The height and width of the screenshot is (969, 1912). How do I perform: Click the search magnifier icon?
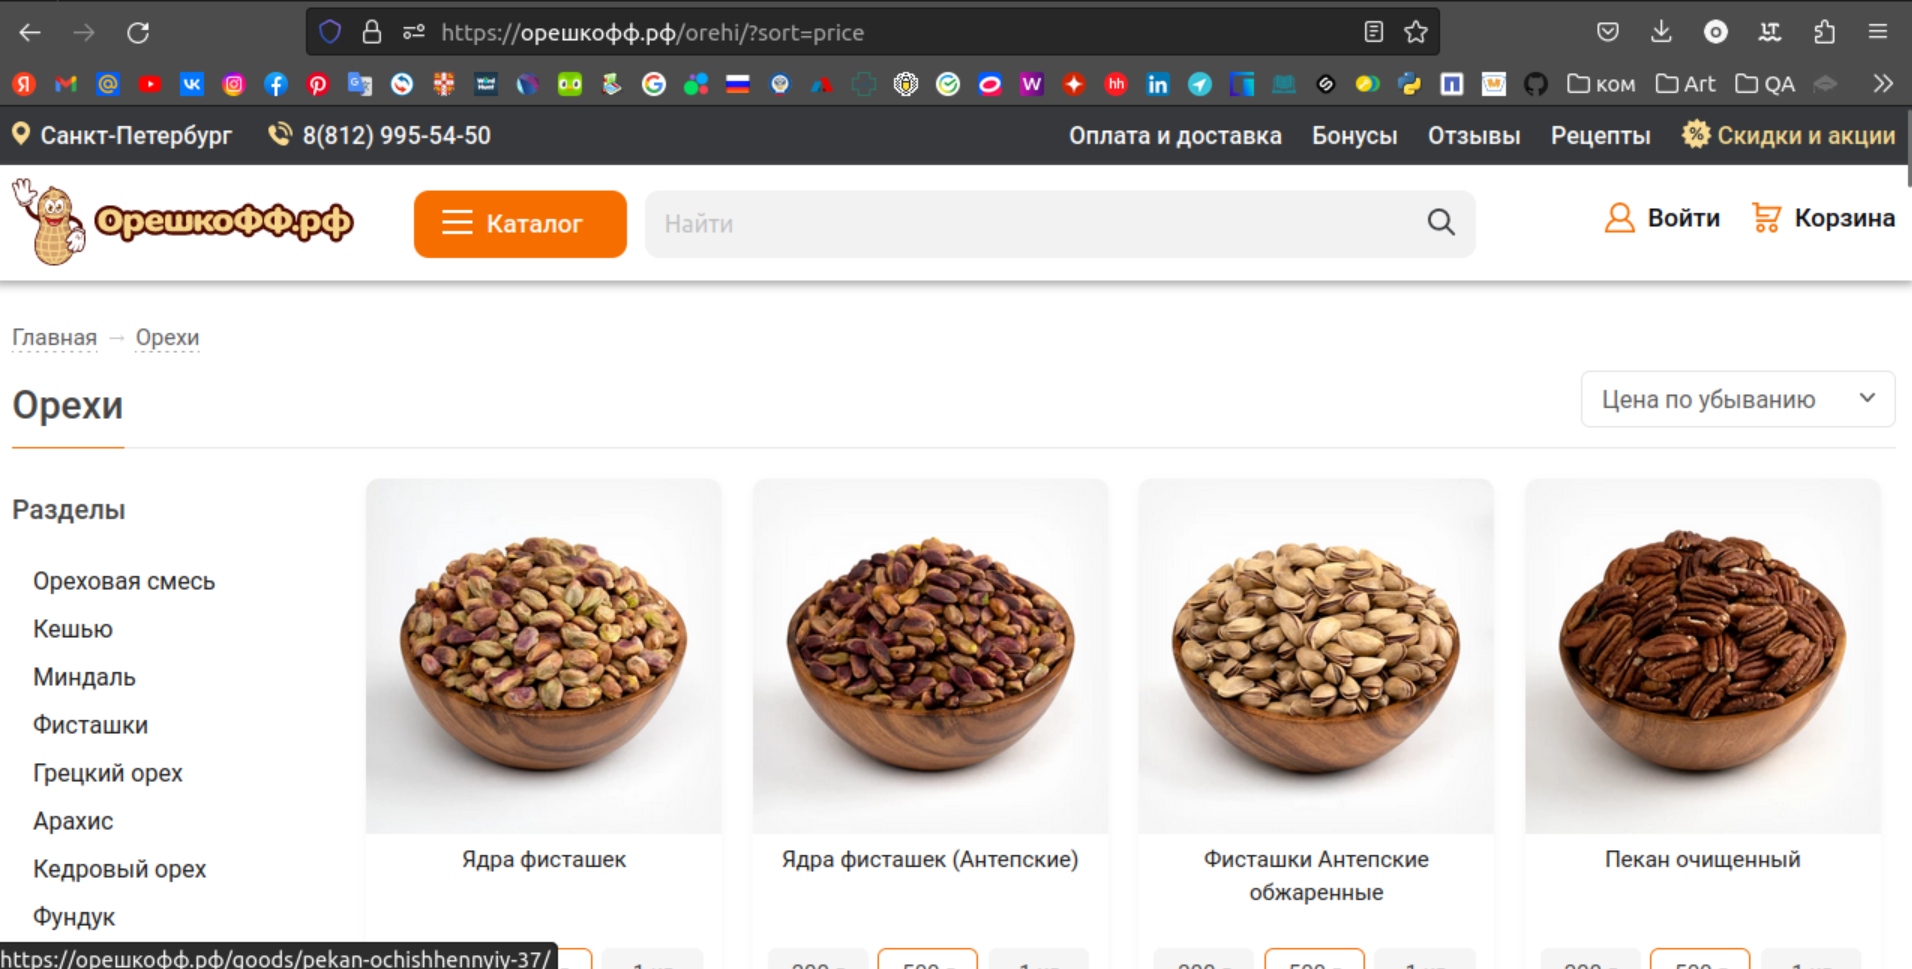tap(1441, 222)
